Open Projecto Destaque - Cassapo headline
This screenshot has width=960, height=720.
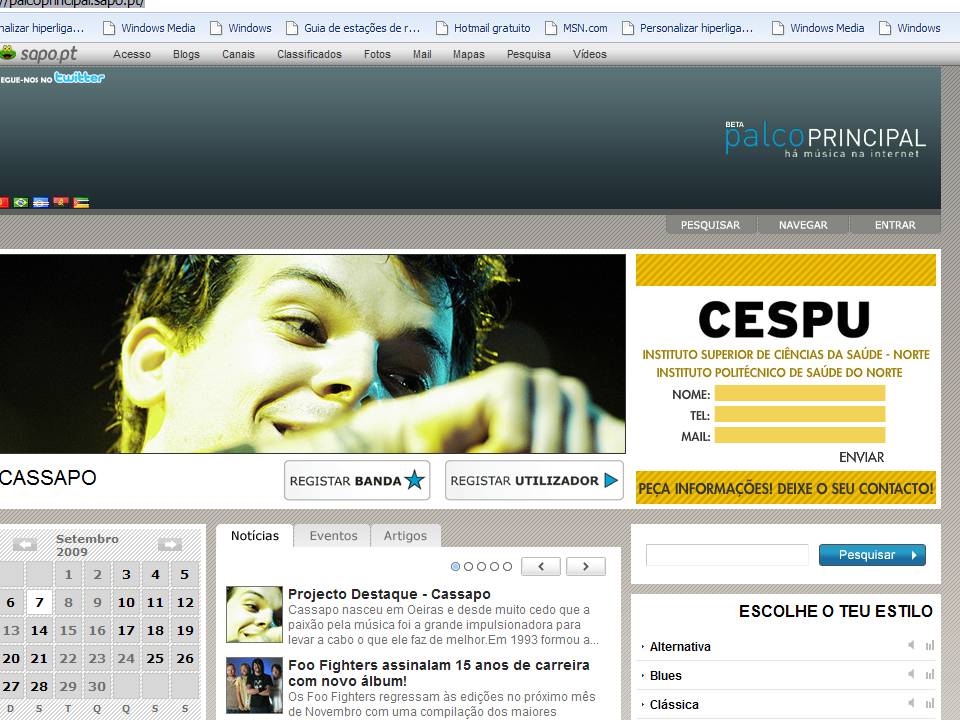pyautogui.click(x=389, y=594)
